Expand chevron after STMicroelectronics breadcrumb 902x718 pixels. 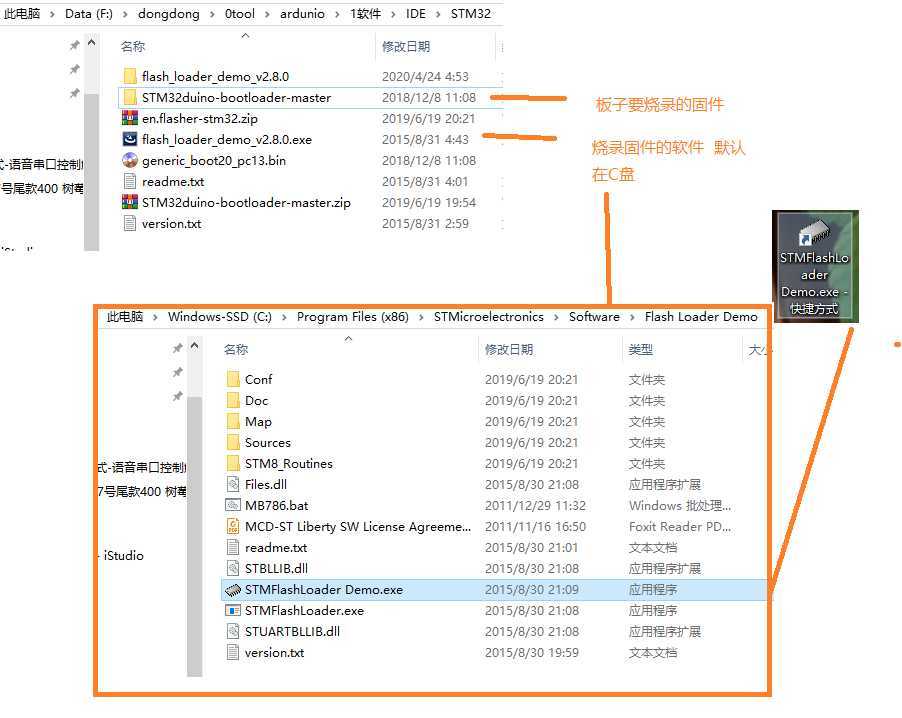(556, 317)
